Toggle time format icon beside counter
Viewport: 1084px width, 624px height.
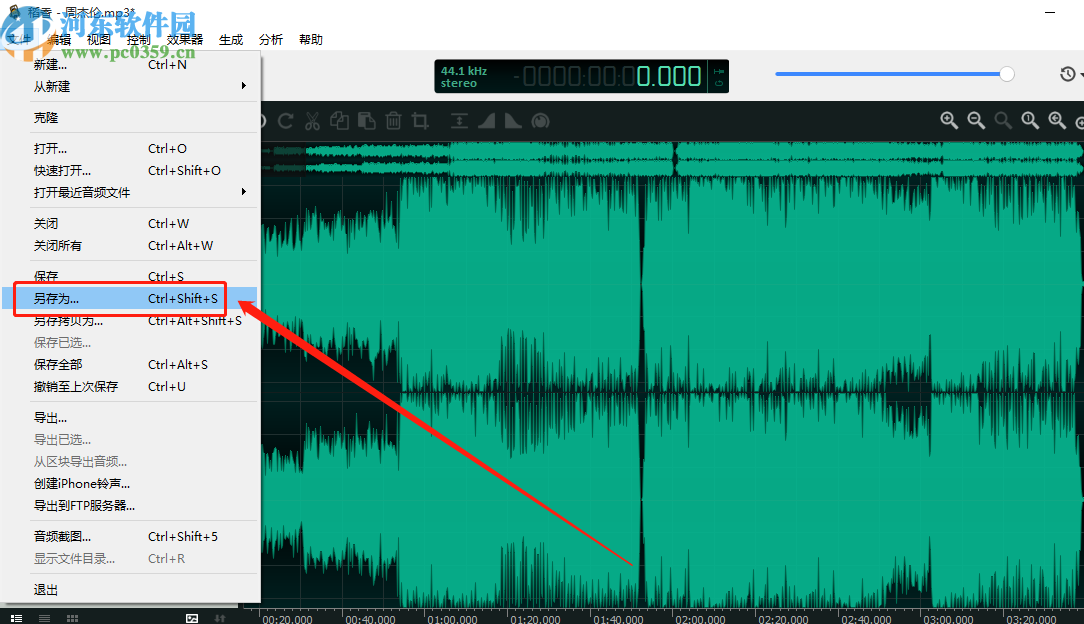(719, 70)
